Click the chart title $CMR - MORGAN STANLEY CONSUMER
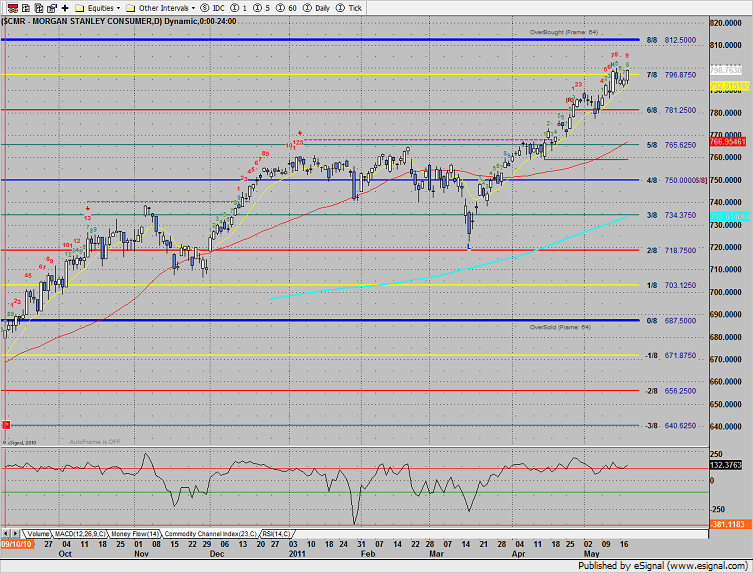 click(x=77, y=21)
